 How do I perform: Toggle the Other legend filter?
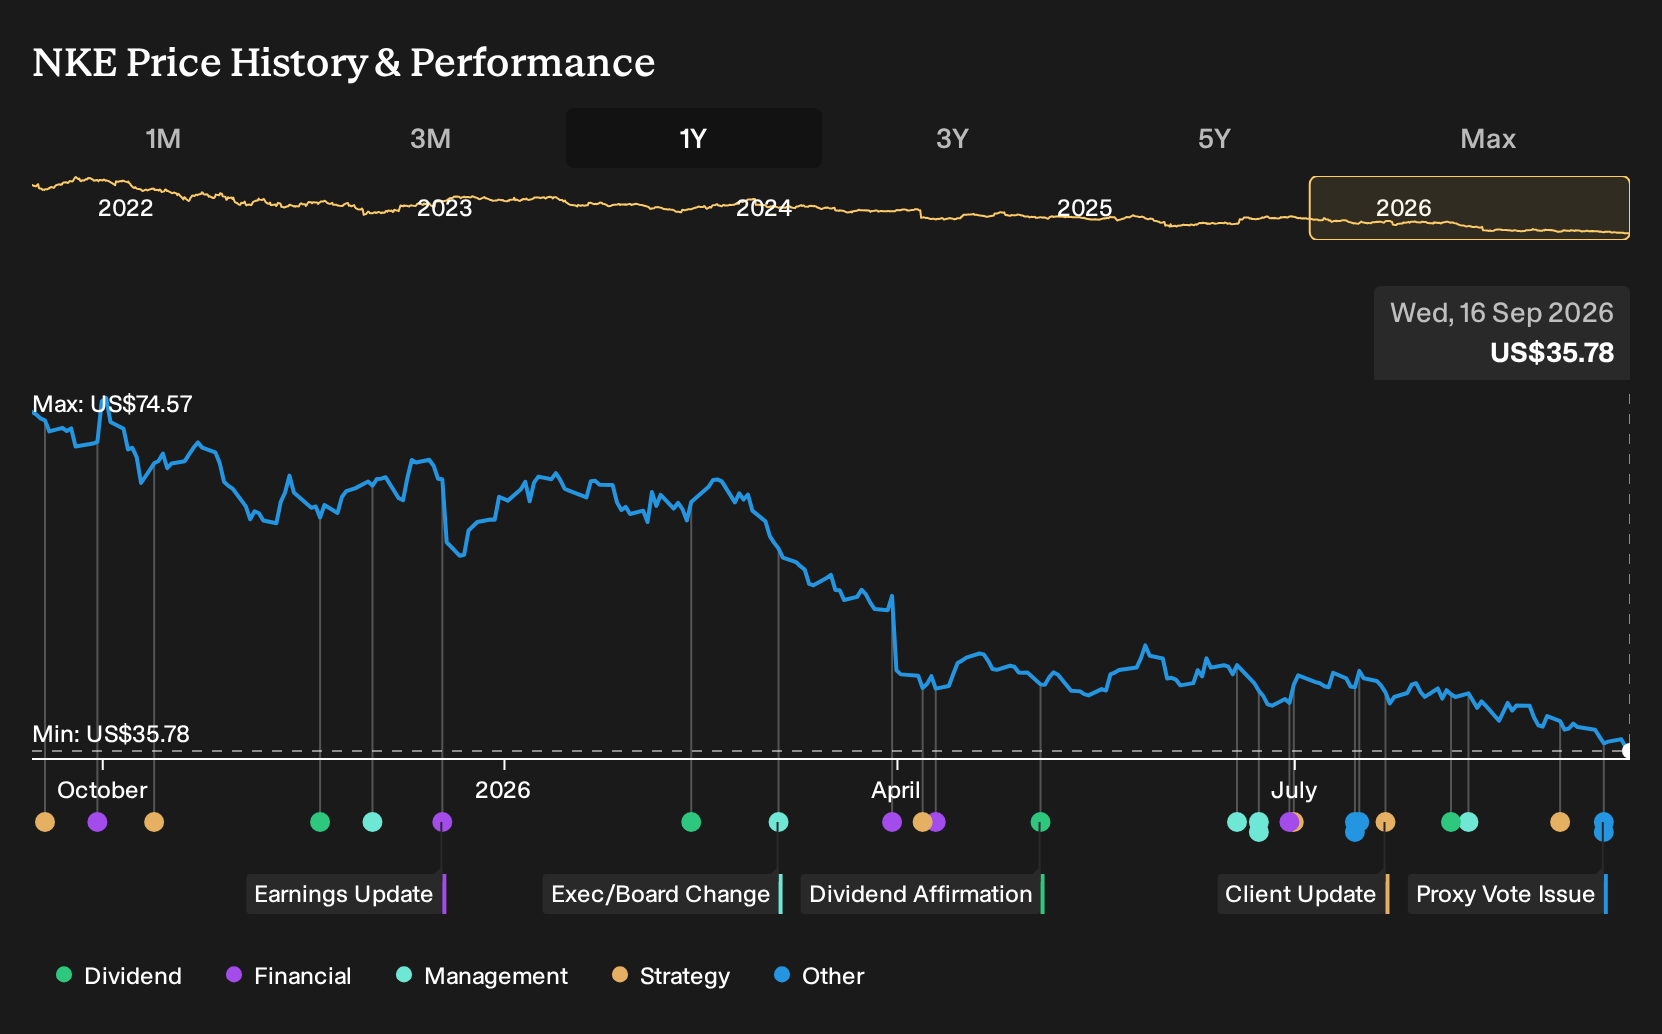[x=819, y=976]
